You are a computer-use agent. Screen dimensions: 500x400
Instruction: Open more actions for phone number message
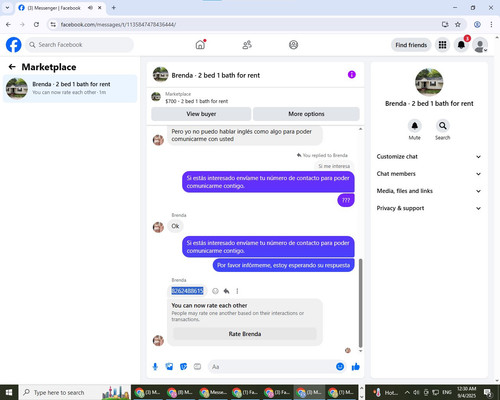pos(237,291)
